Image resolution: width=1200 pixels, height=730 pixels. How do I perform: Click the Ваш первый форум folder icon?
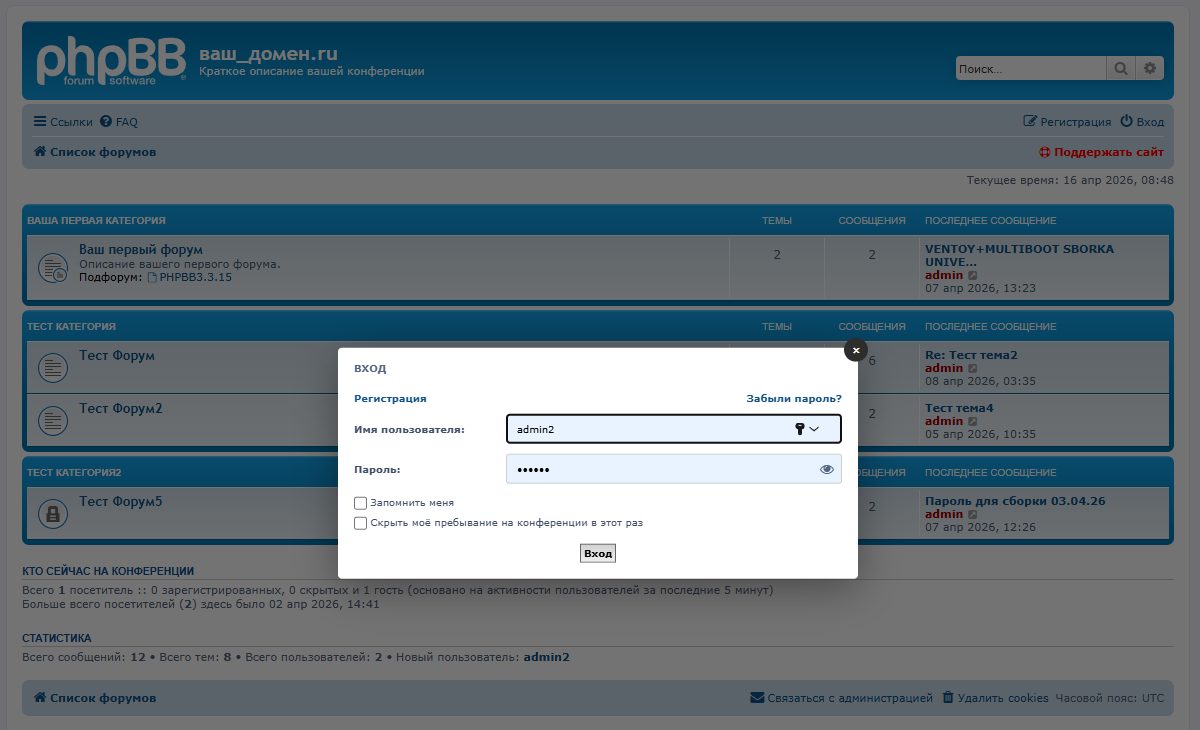tap(52, 268)
